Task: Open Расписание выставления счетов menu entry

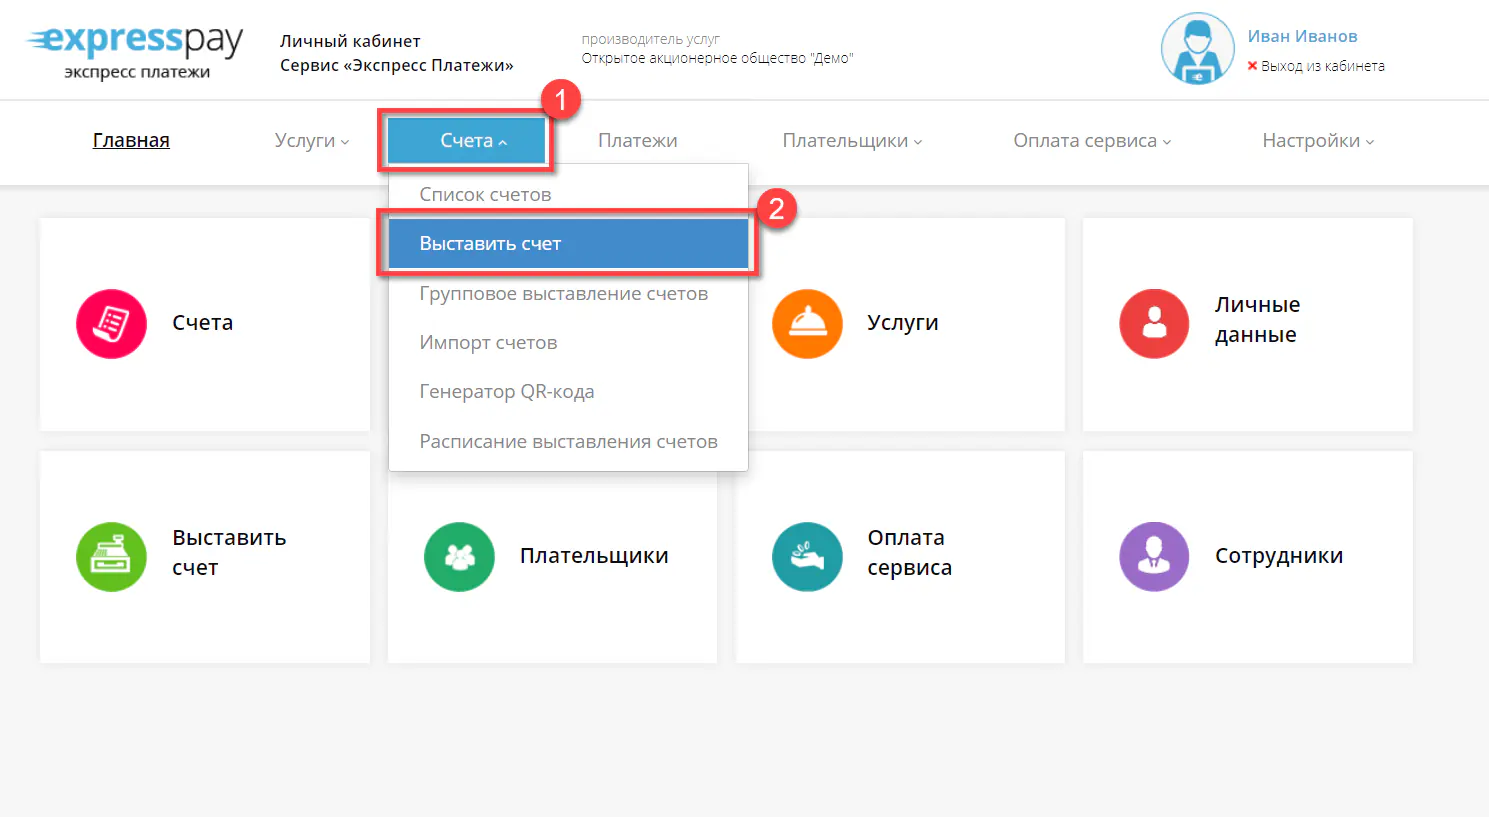Action: (x=568, y=442)
